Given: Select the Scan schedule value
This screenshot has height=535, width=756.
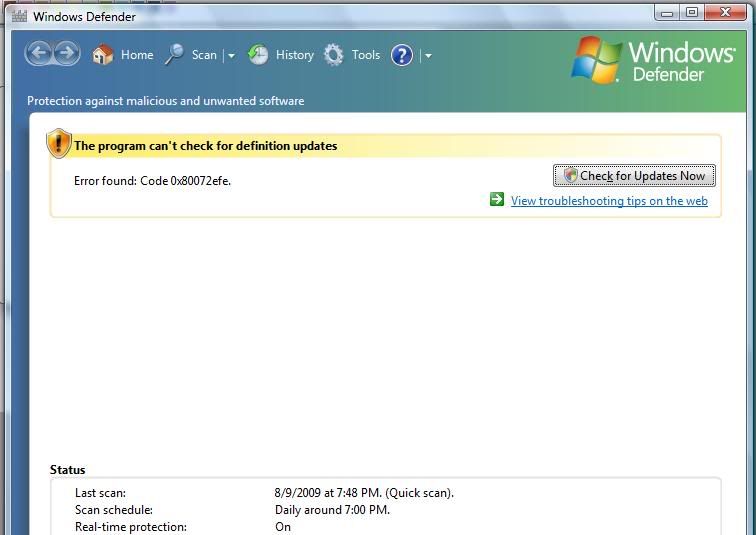Looking at the screenshot, I should [332, 510].
